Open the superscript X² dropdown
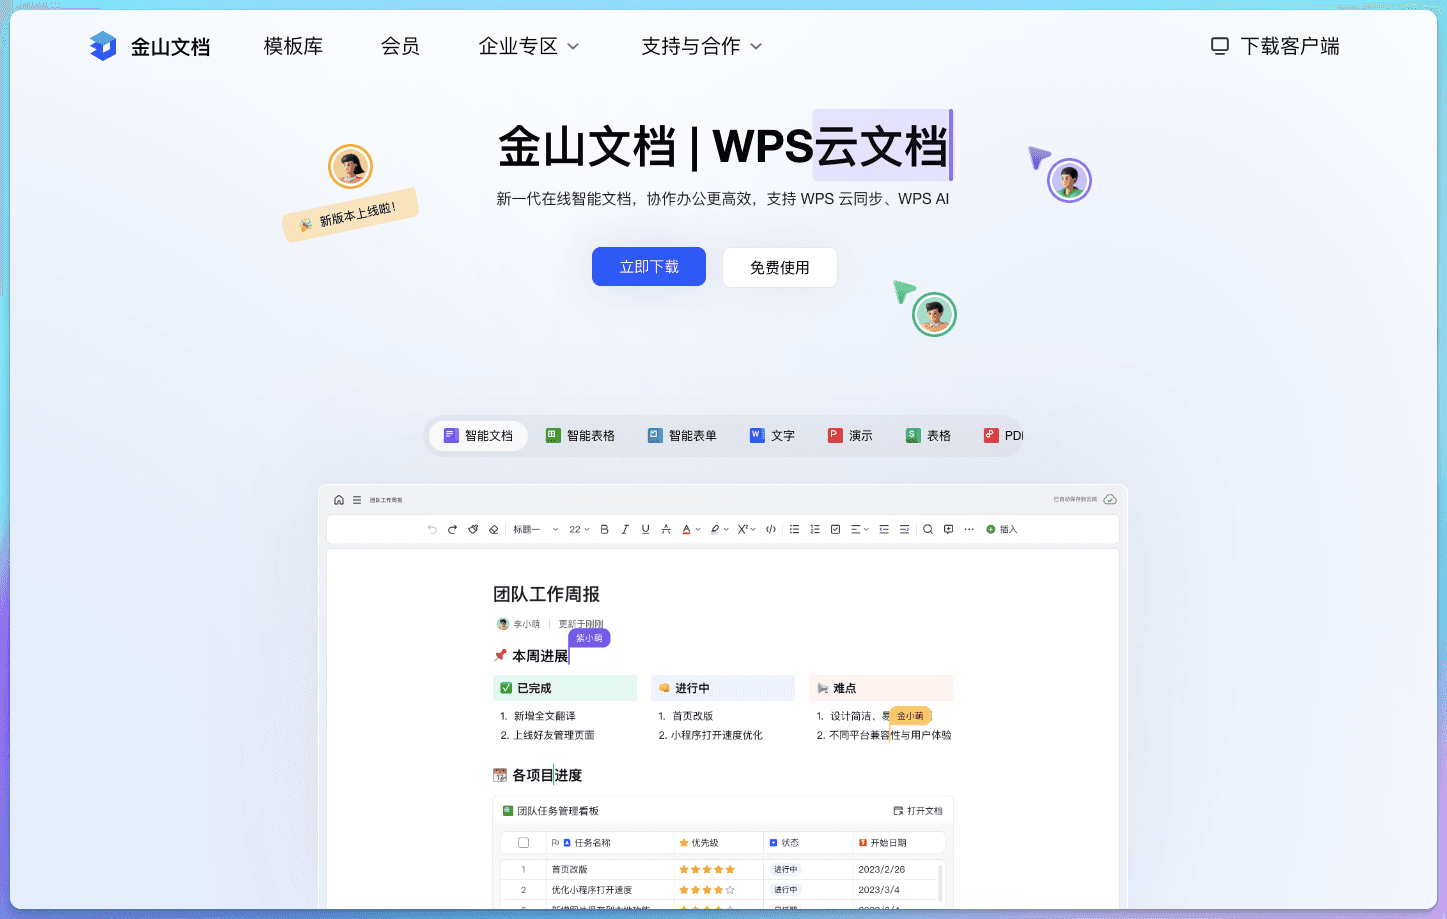1447x919 pixels. (x=746, y=529)
